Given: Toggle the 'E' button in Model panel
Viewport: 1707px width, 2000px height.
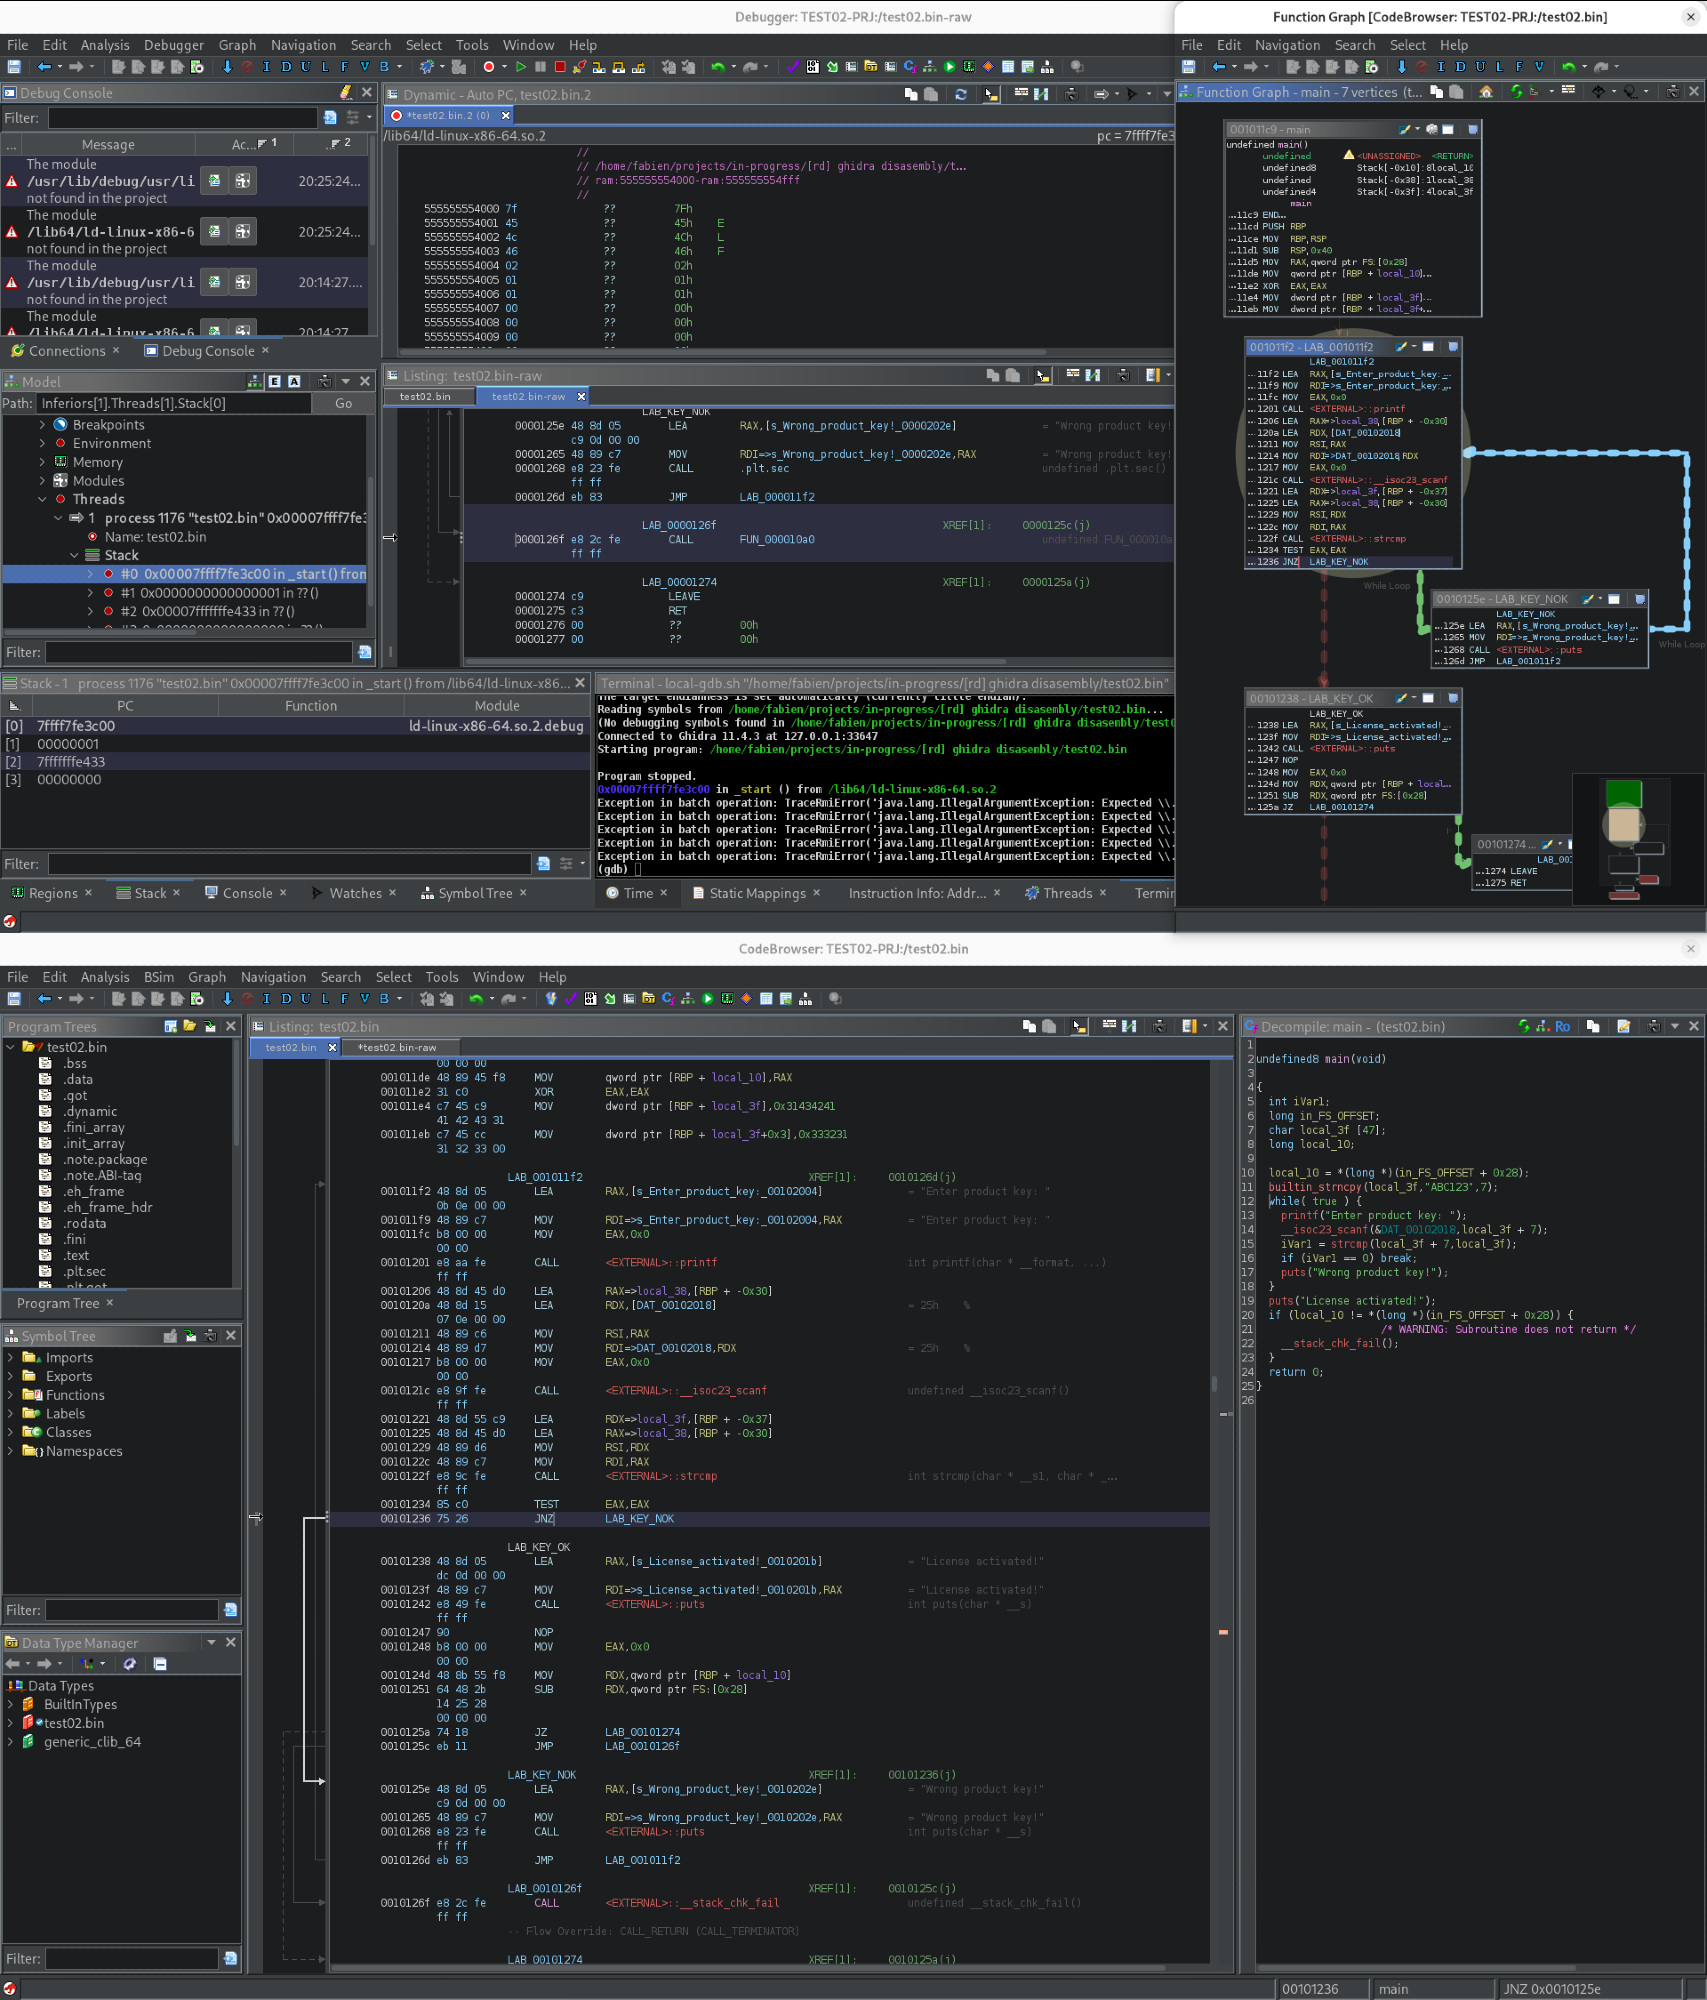Looking at the screenshot, I should click(x=274, y=381).
